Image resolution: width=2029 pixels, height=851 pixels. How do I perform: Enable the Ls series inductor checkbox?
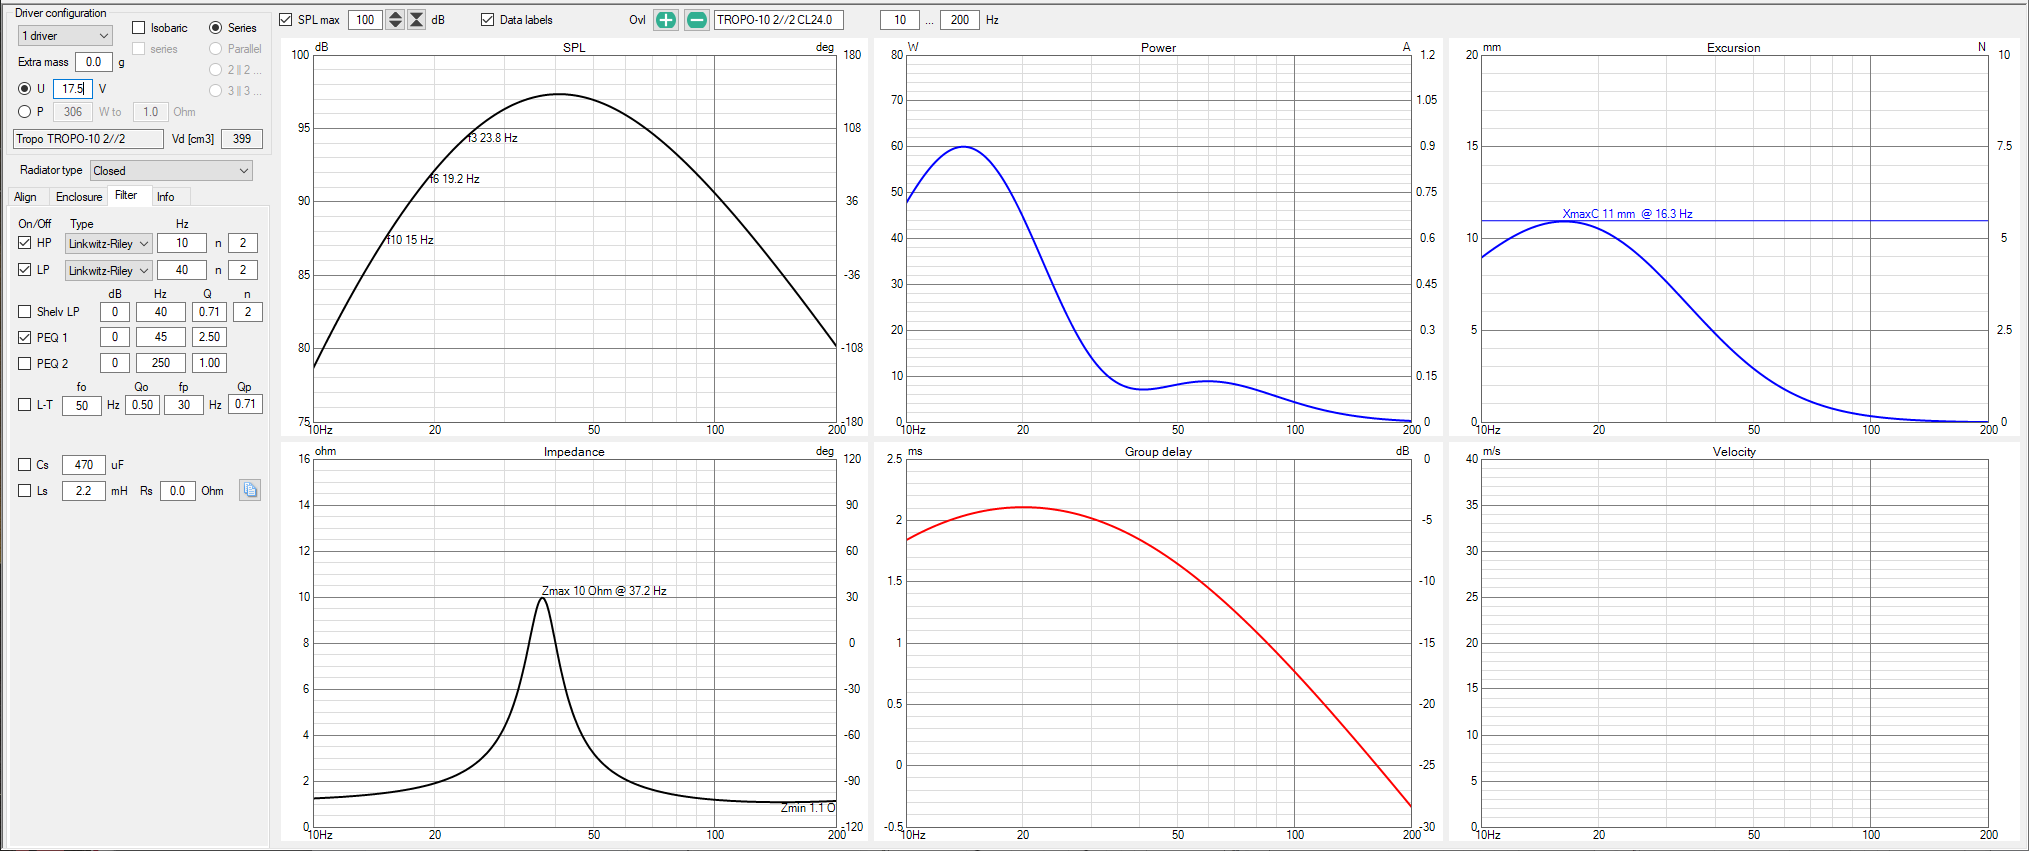pyautogui.click(x=25, y=491)
